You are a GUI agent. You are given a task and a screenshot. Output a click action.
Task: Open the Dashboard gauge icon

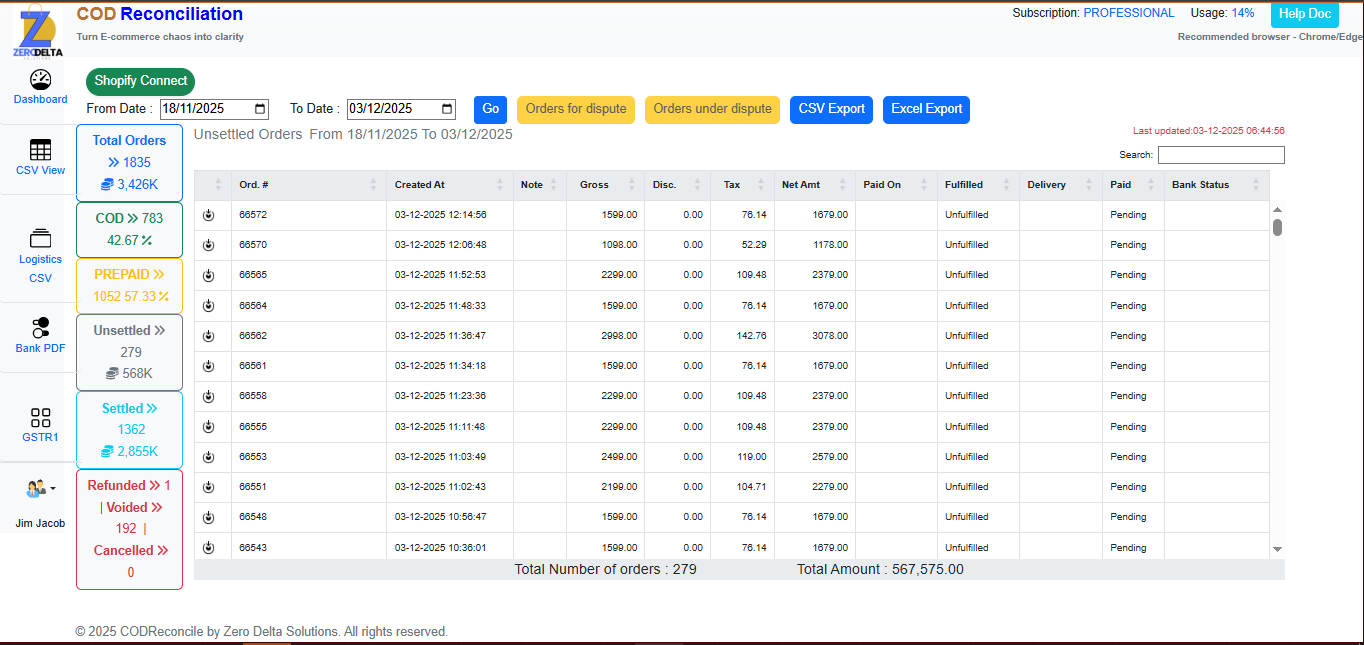pos(40,80)
